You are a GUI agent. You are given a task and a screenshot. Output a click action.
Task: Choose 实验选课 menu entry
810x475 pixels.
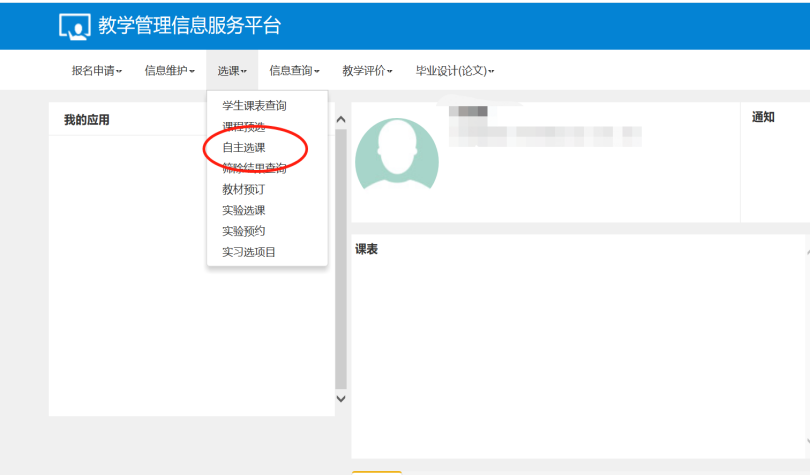pyautogui.click(x=244, y=210)
